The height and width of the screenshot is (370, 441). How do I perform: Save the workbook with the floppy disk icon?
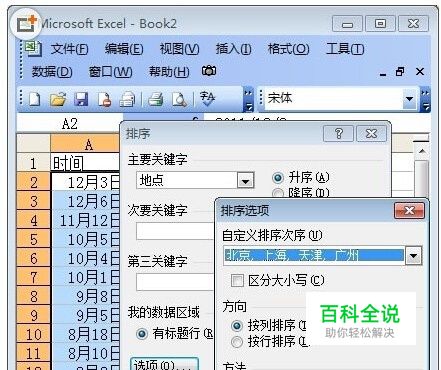[81, 99]
